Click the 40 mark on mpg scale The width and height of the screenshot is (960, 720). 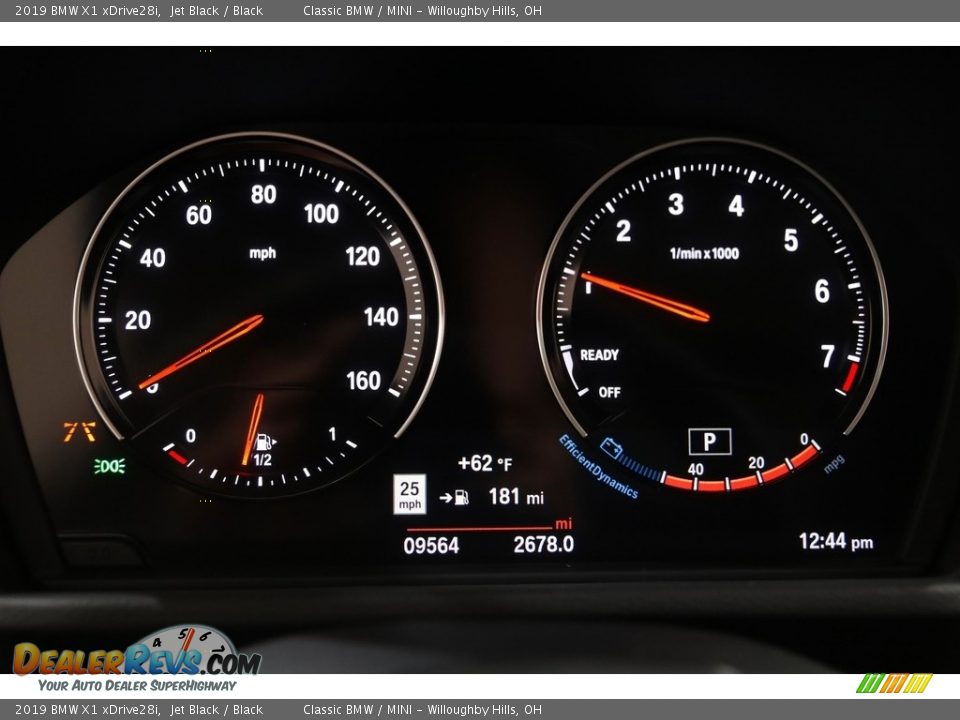click(696, 470)
